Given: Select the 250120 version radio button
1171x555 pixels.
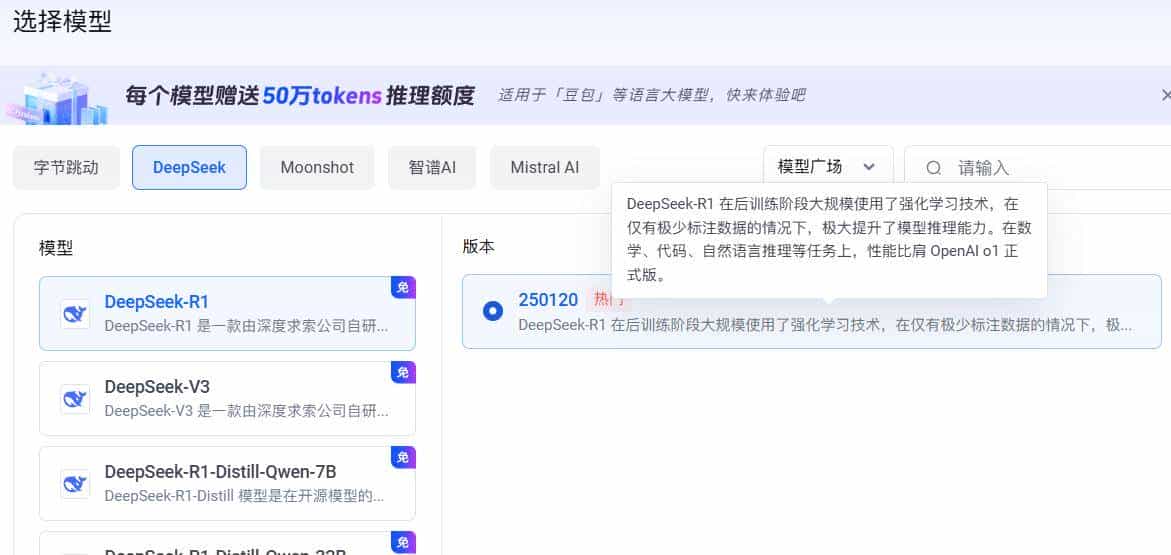Looking at the screenshot, I should click(x=493, y=311).
